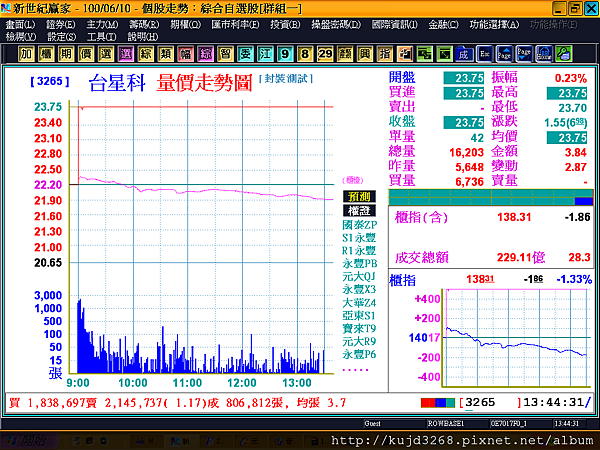Viewport: 600px width, 450px height.
Task: Click the 智 toolbar icon
Action: click(225, 54)
